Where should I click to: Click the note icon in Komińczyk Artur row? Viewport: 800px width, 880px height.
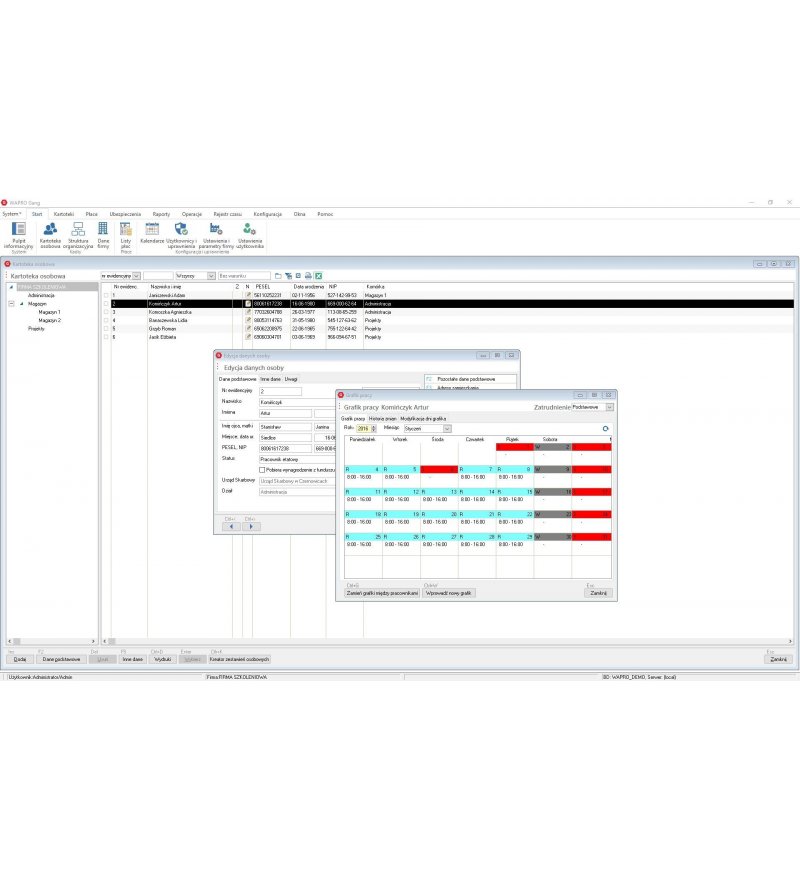coord(248,304)
